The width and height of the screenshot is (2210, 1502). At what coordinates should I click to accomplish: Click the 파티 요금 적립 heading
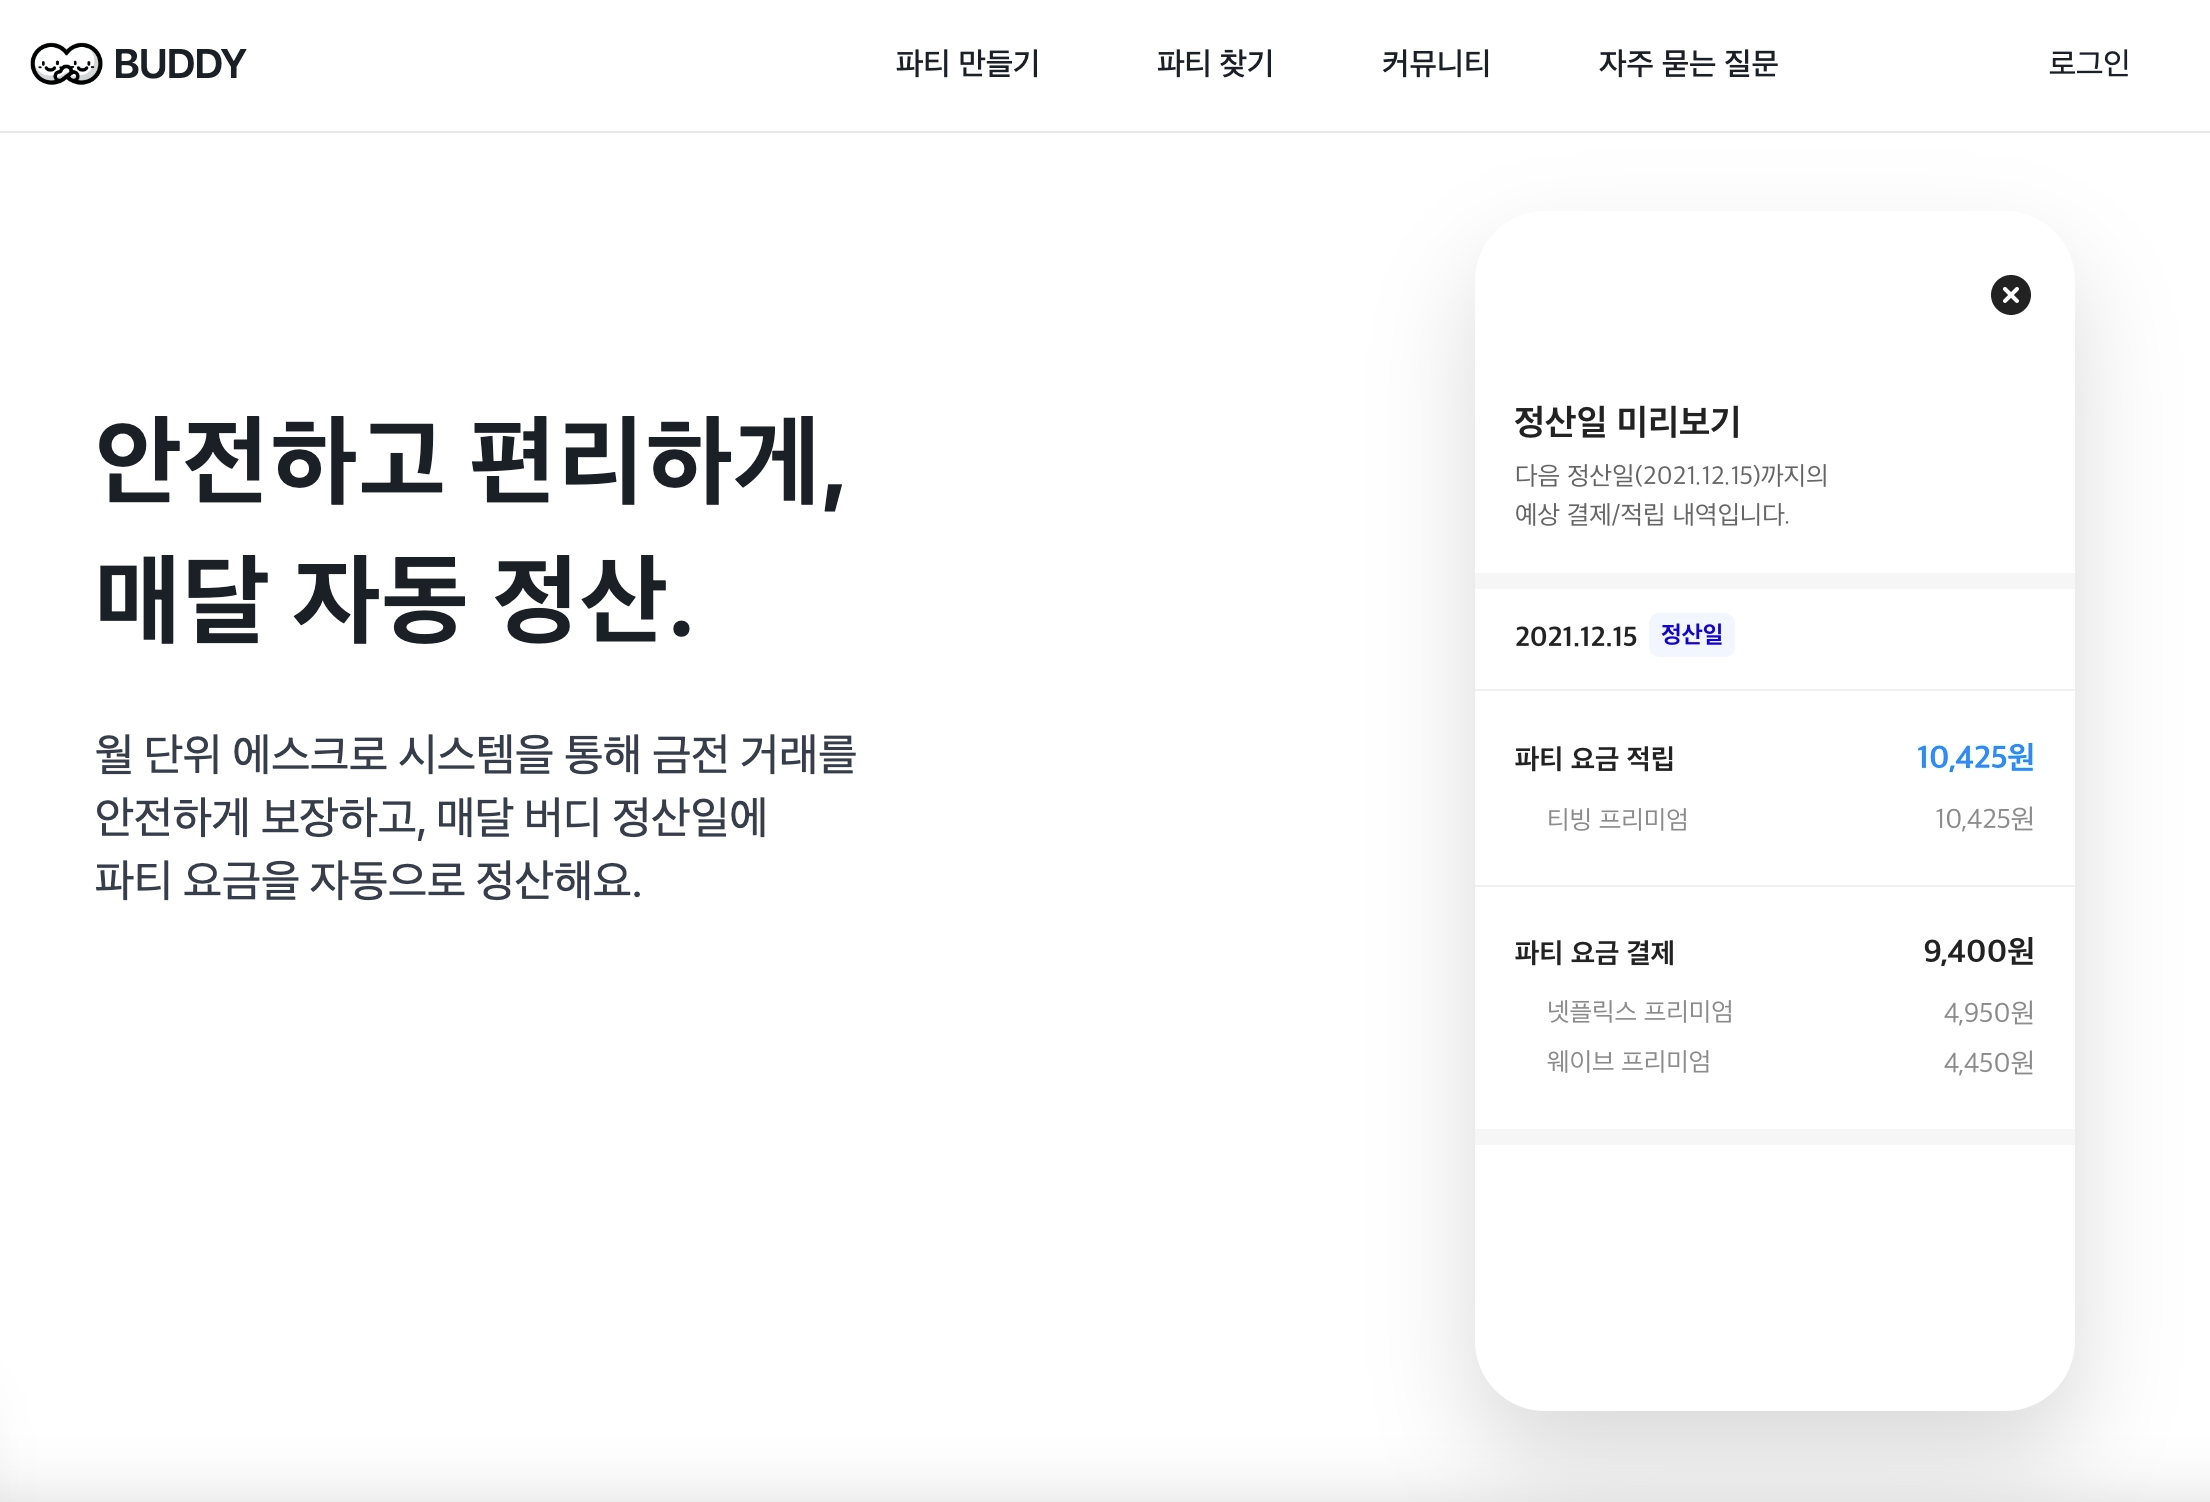pyautogui.click(x=1596, y=758)
